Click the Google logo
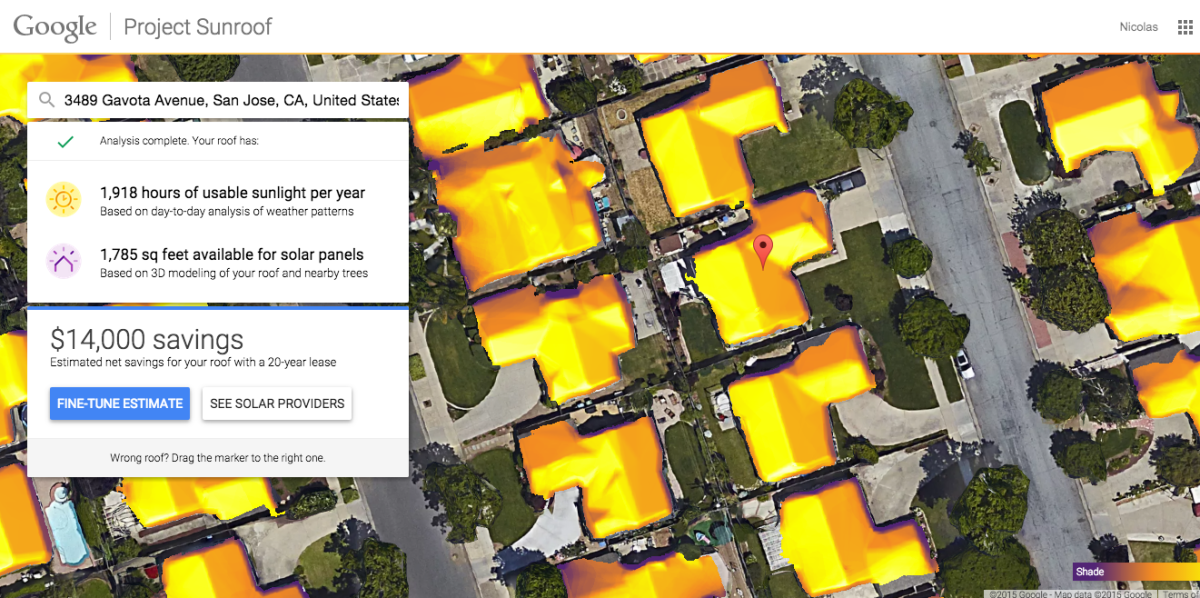 (x=54, y=27)
